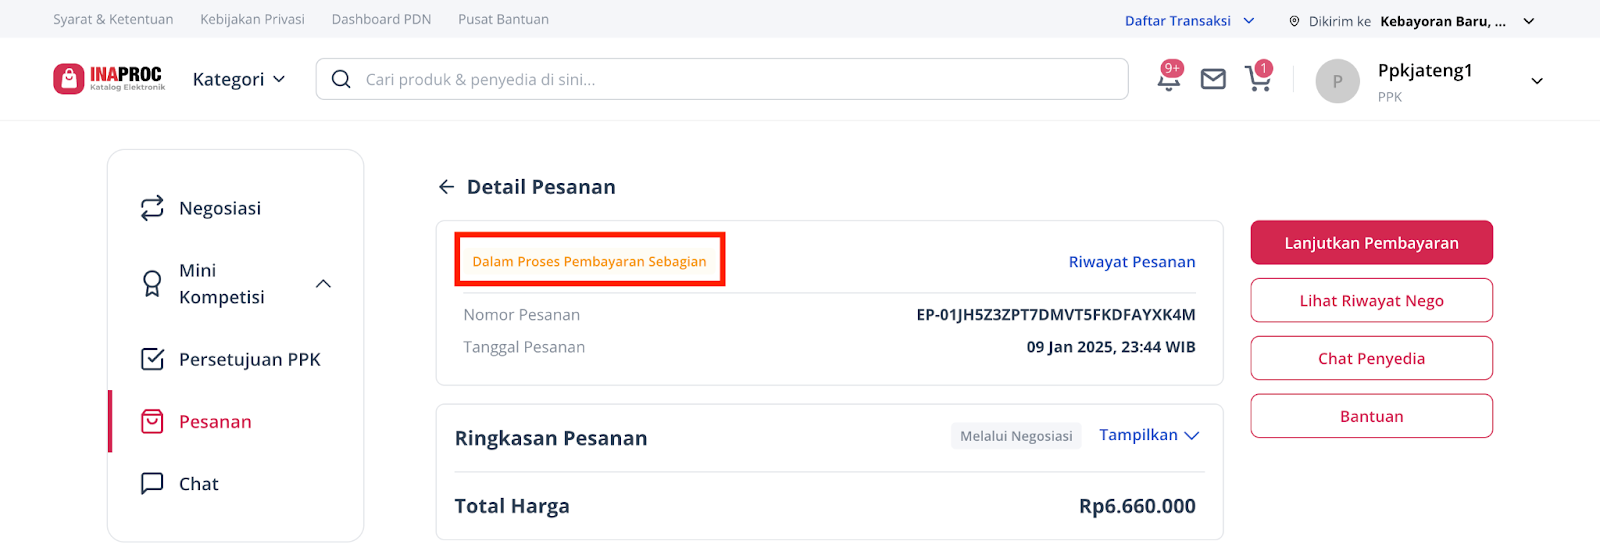Open the notifications bell icon

[x=1168, y=80]
